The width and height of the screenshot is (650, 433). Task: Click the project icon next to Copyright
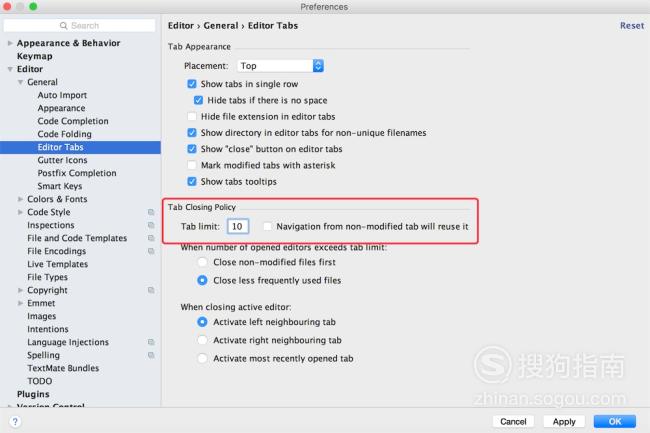(x=151, y=290)
